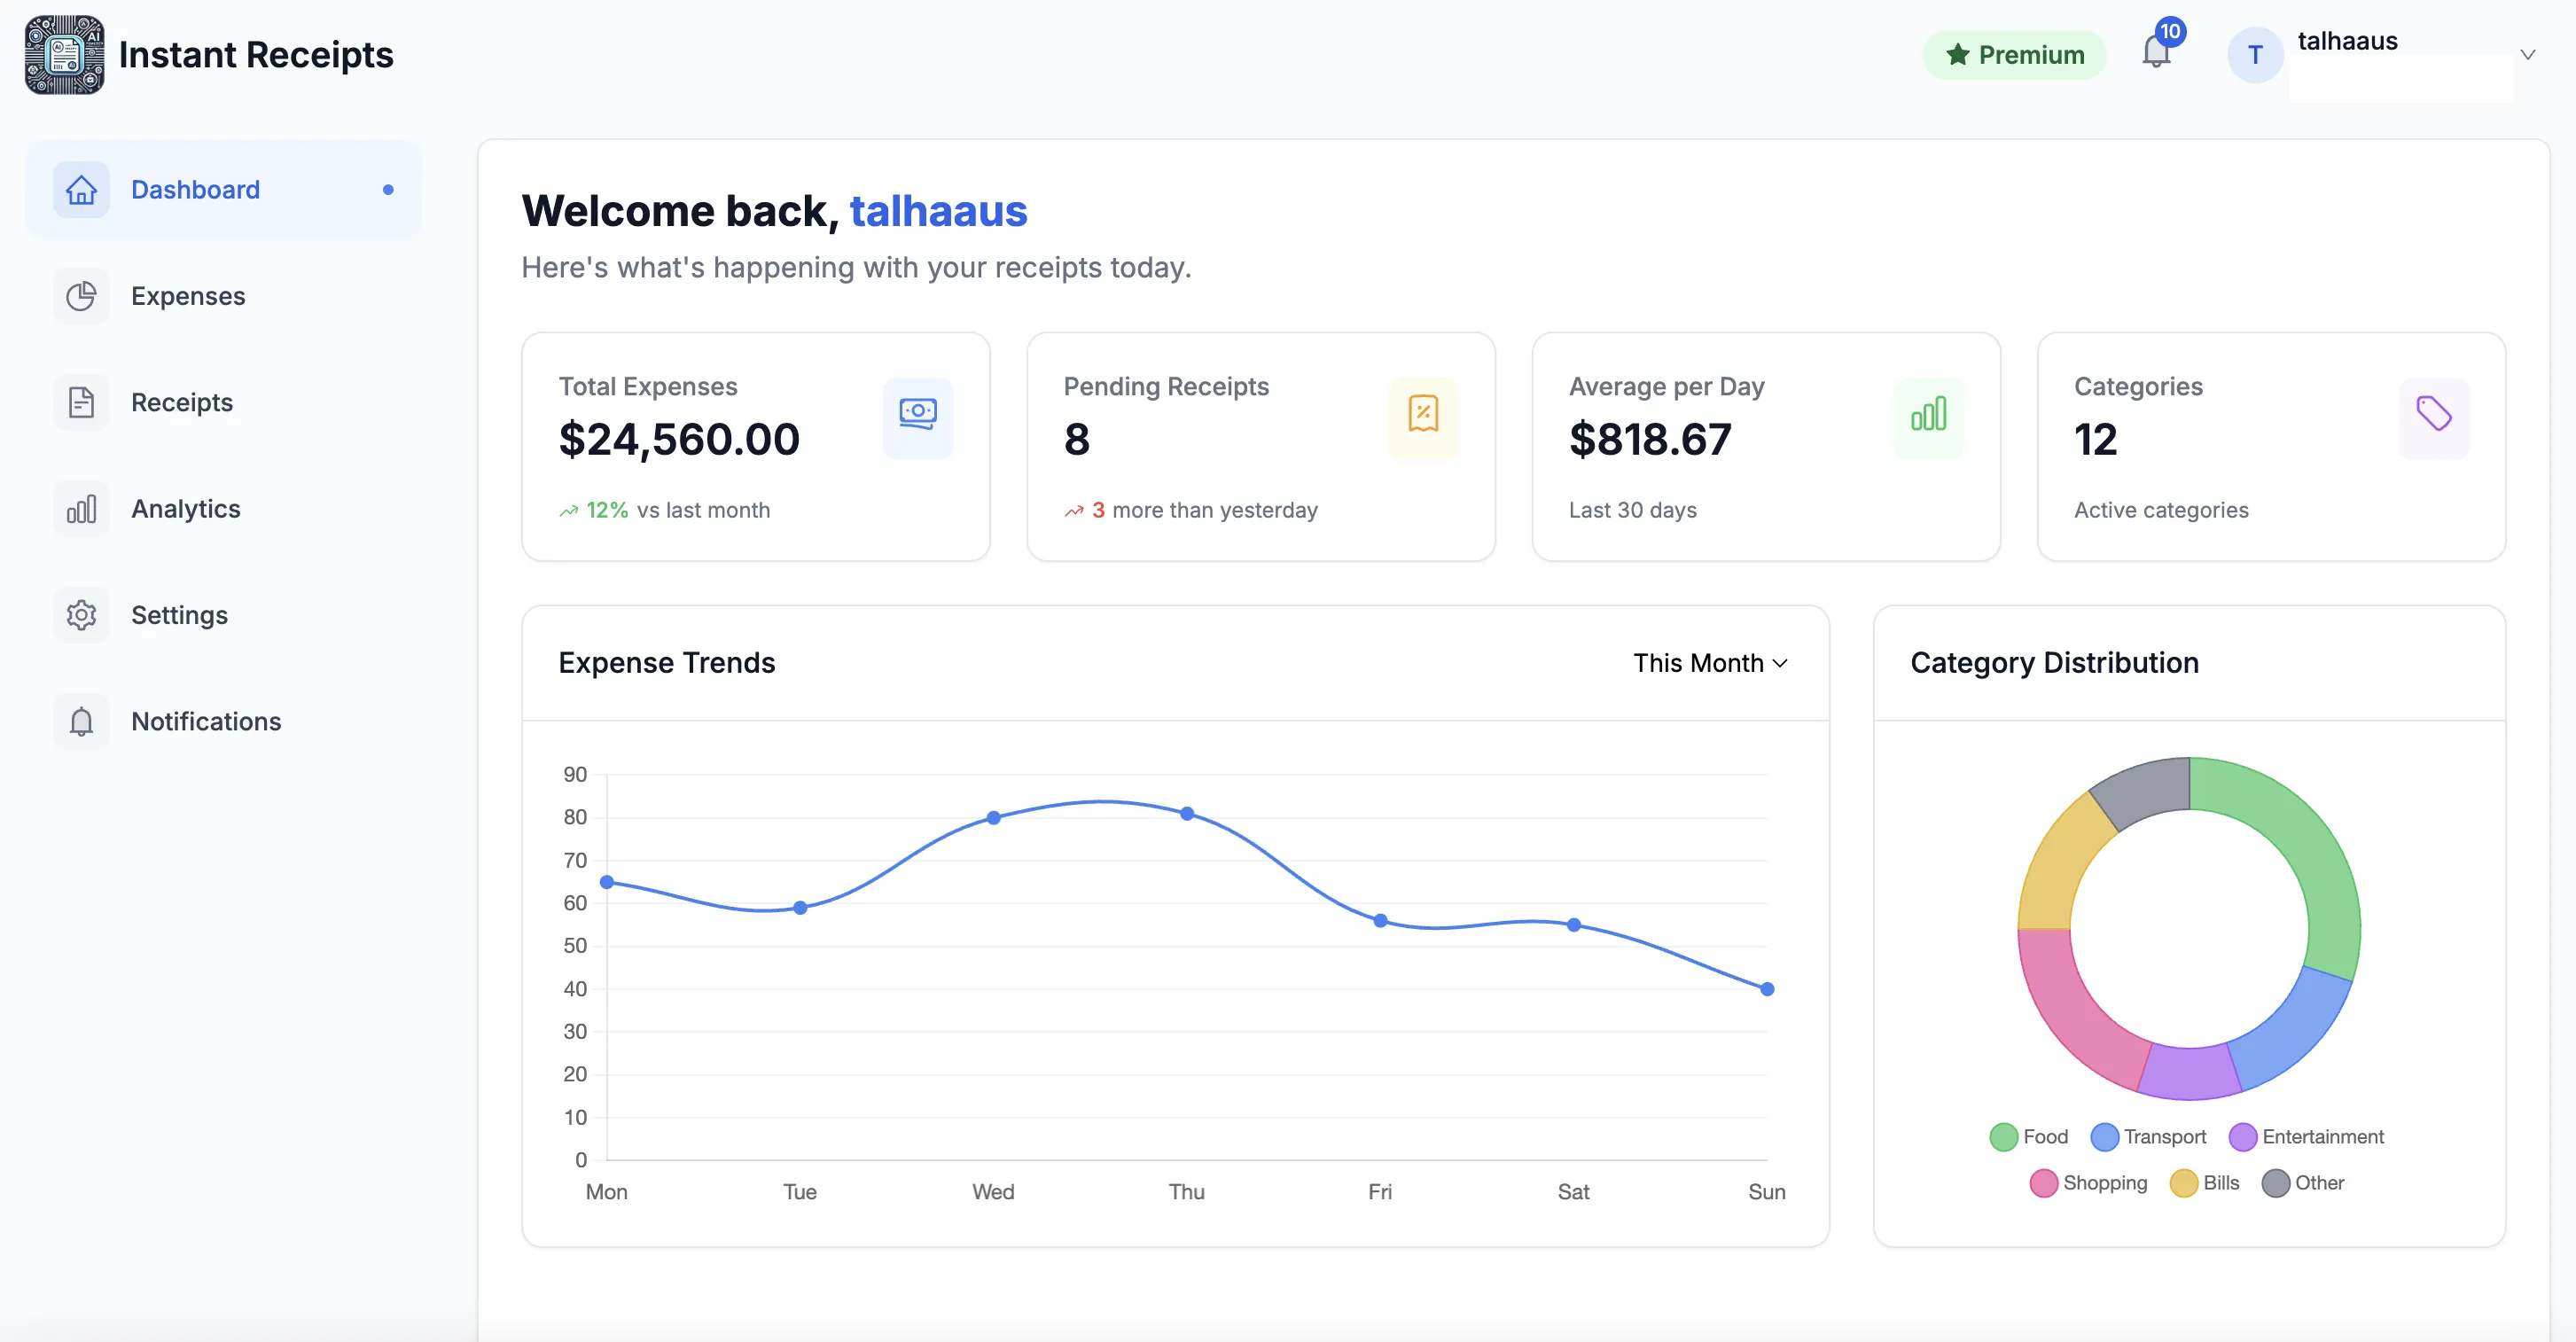Click the Average per Day chart icon

pos(1928,415)
